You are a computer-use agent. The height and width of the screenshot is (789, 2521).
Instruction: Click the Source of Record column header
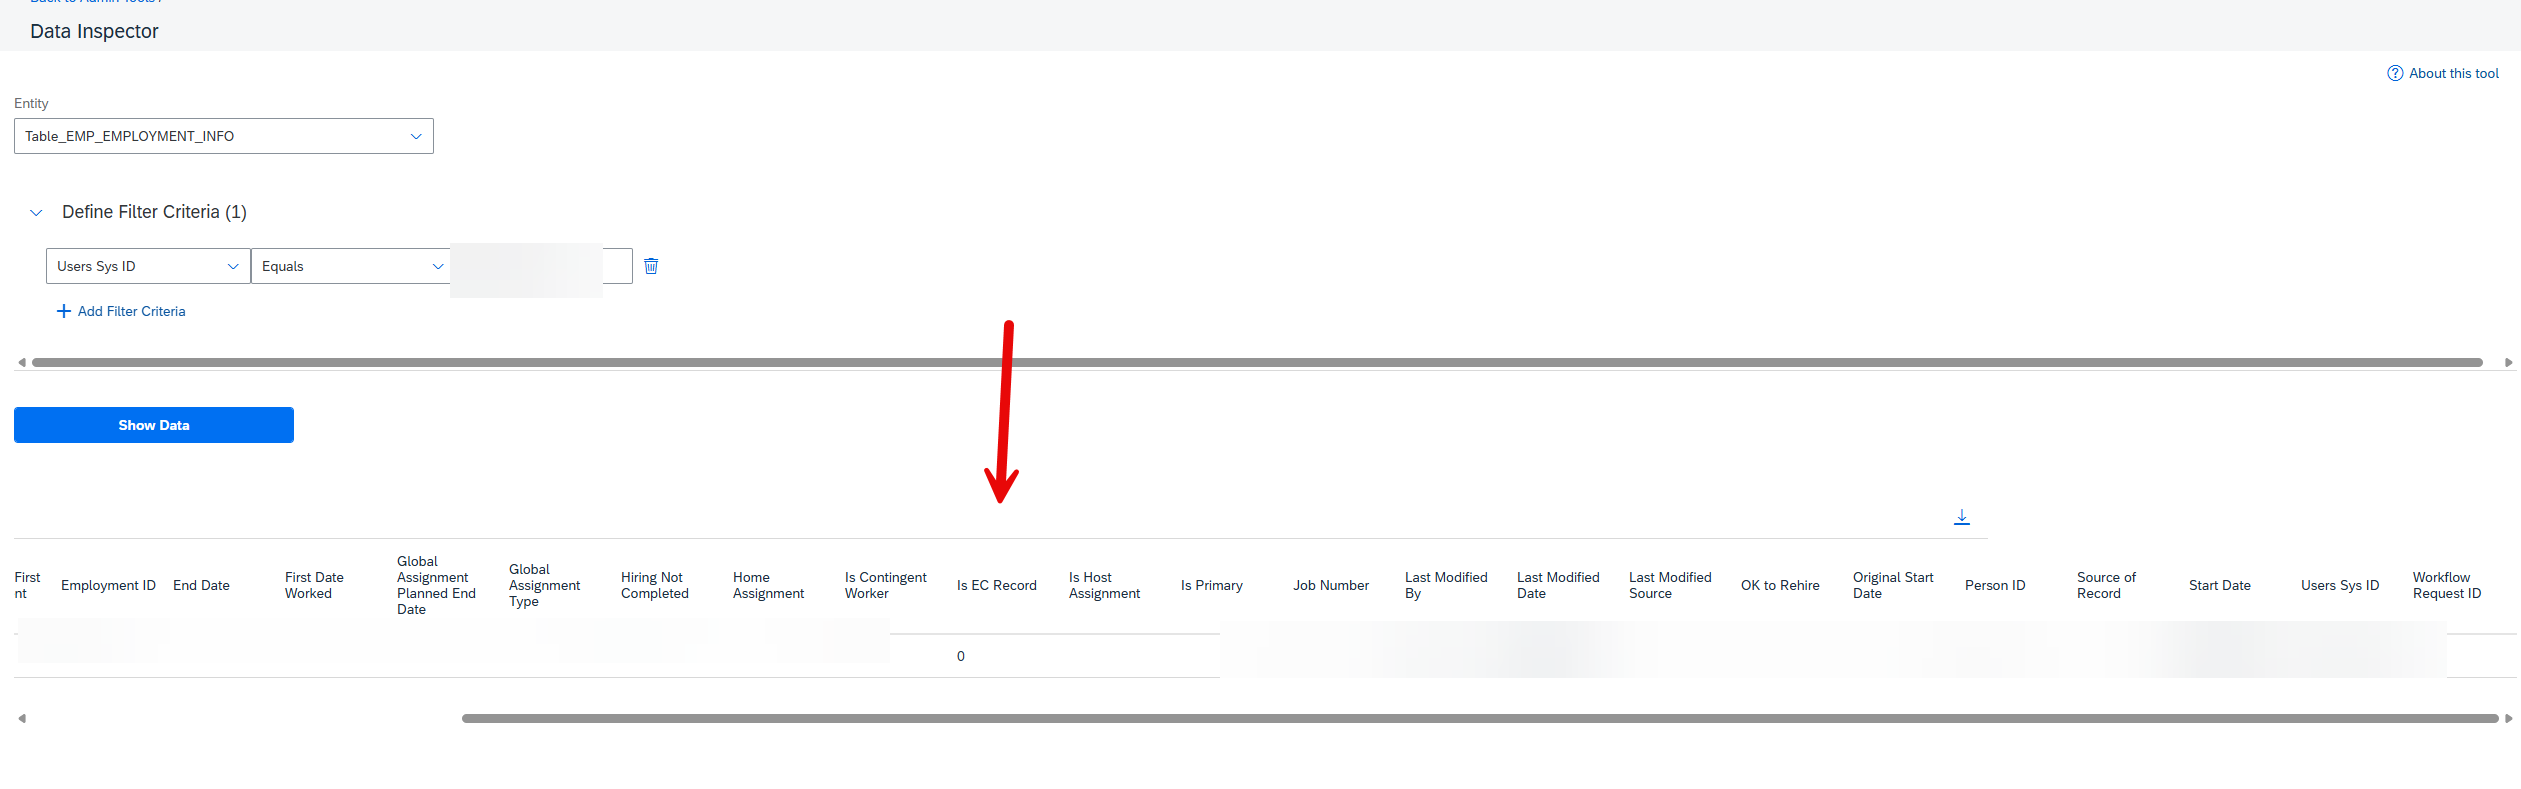(2106, 585)
